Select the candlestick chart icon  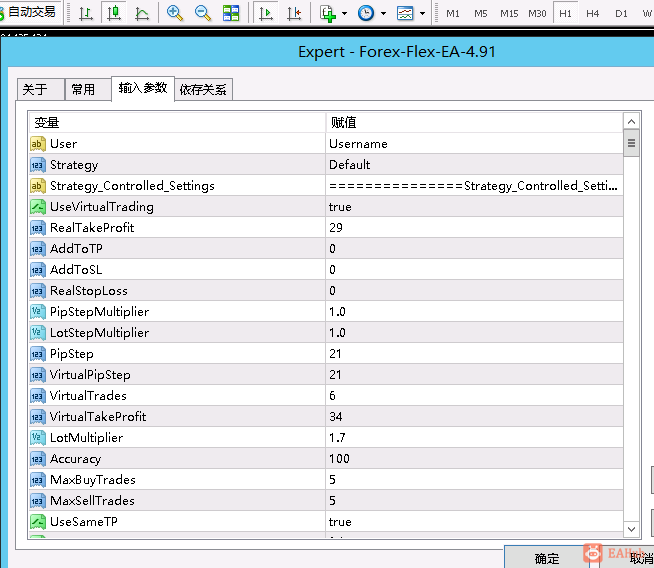[113, 13]
